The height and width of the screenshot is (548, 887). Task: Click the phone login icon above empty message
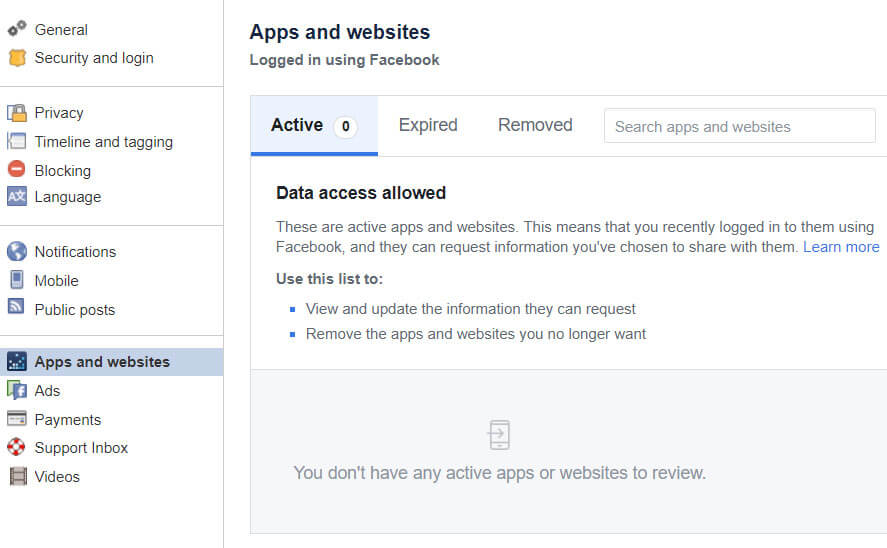pos(499,435)
